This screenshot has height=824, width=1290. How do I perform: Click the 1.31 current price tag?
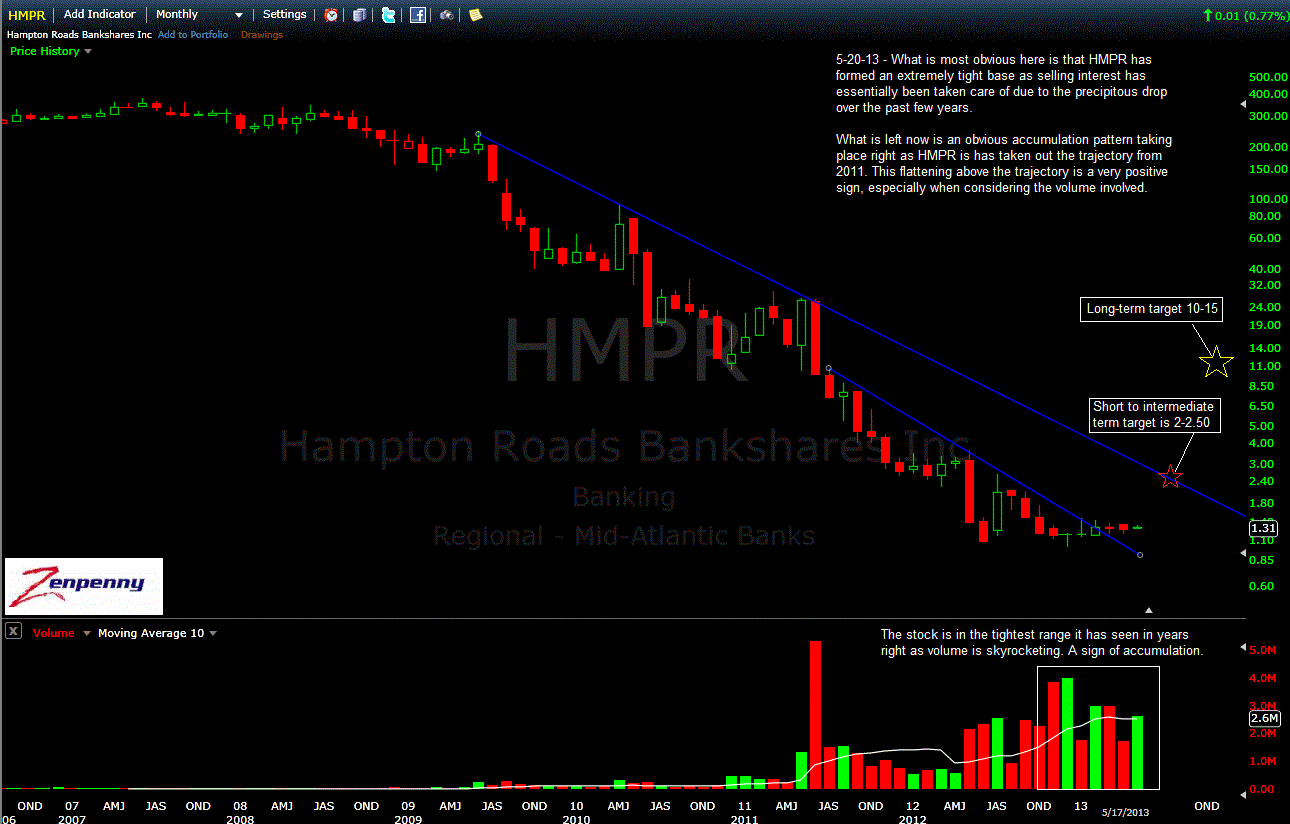click(x=1263, y=528)
